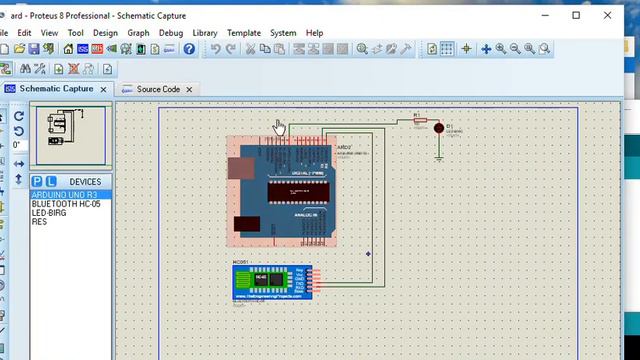Screen dimensions: 640x360
Task: Toggle the false origin crosshair icon
Action: 466,49
